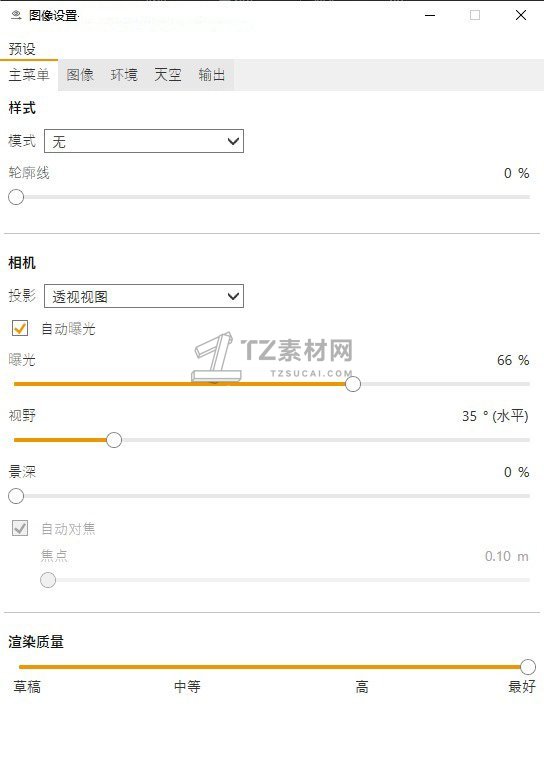The image size is (544, 772).
Task: Set render quality to 中等
Action: pos(187,686)
